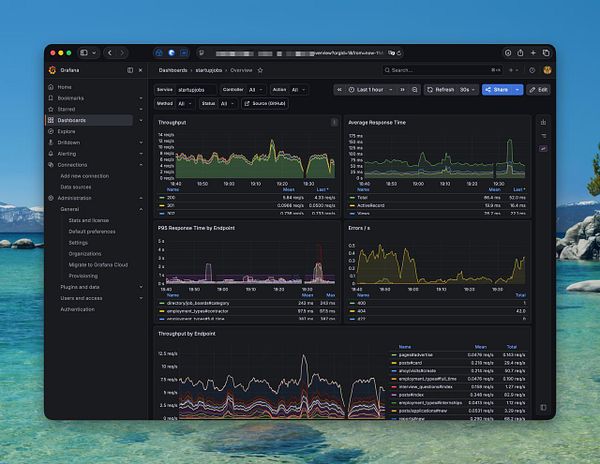Open the Throughput panel menu
The width and height of the screenshot is (600, 464).
coord(334,122)
